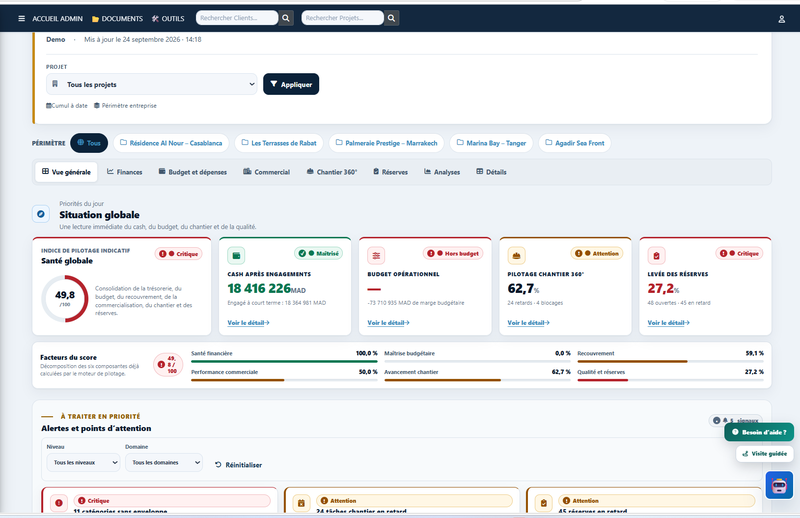Expand the Tous les domaines dropdown
The width and height of the screenshot is (800, 518).
pyautogui.click(x=164, y=462)
